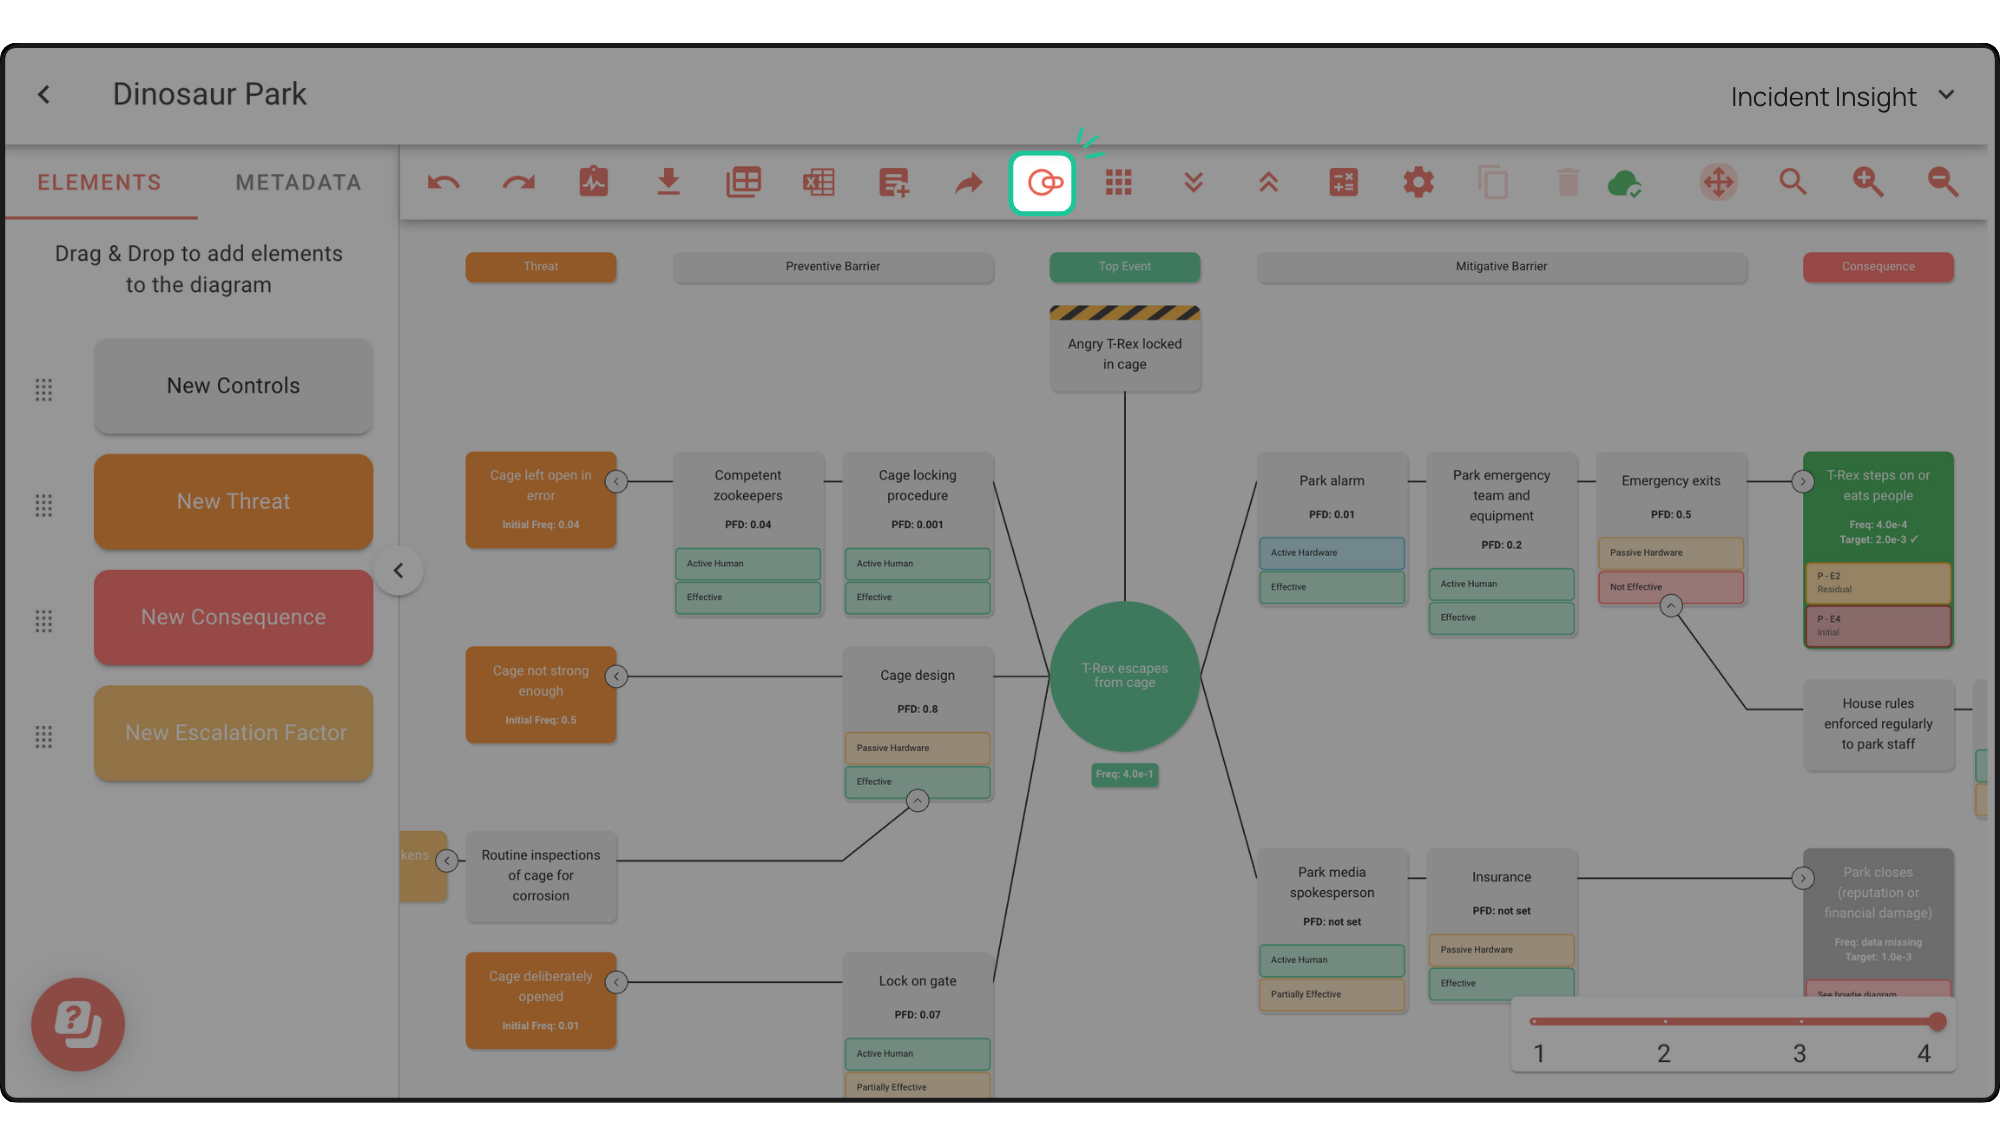Open the diagram settings gear

[x=1418, y=182]
